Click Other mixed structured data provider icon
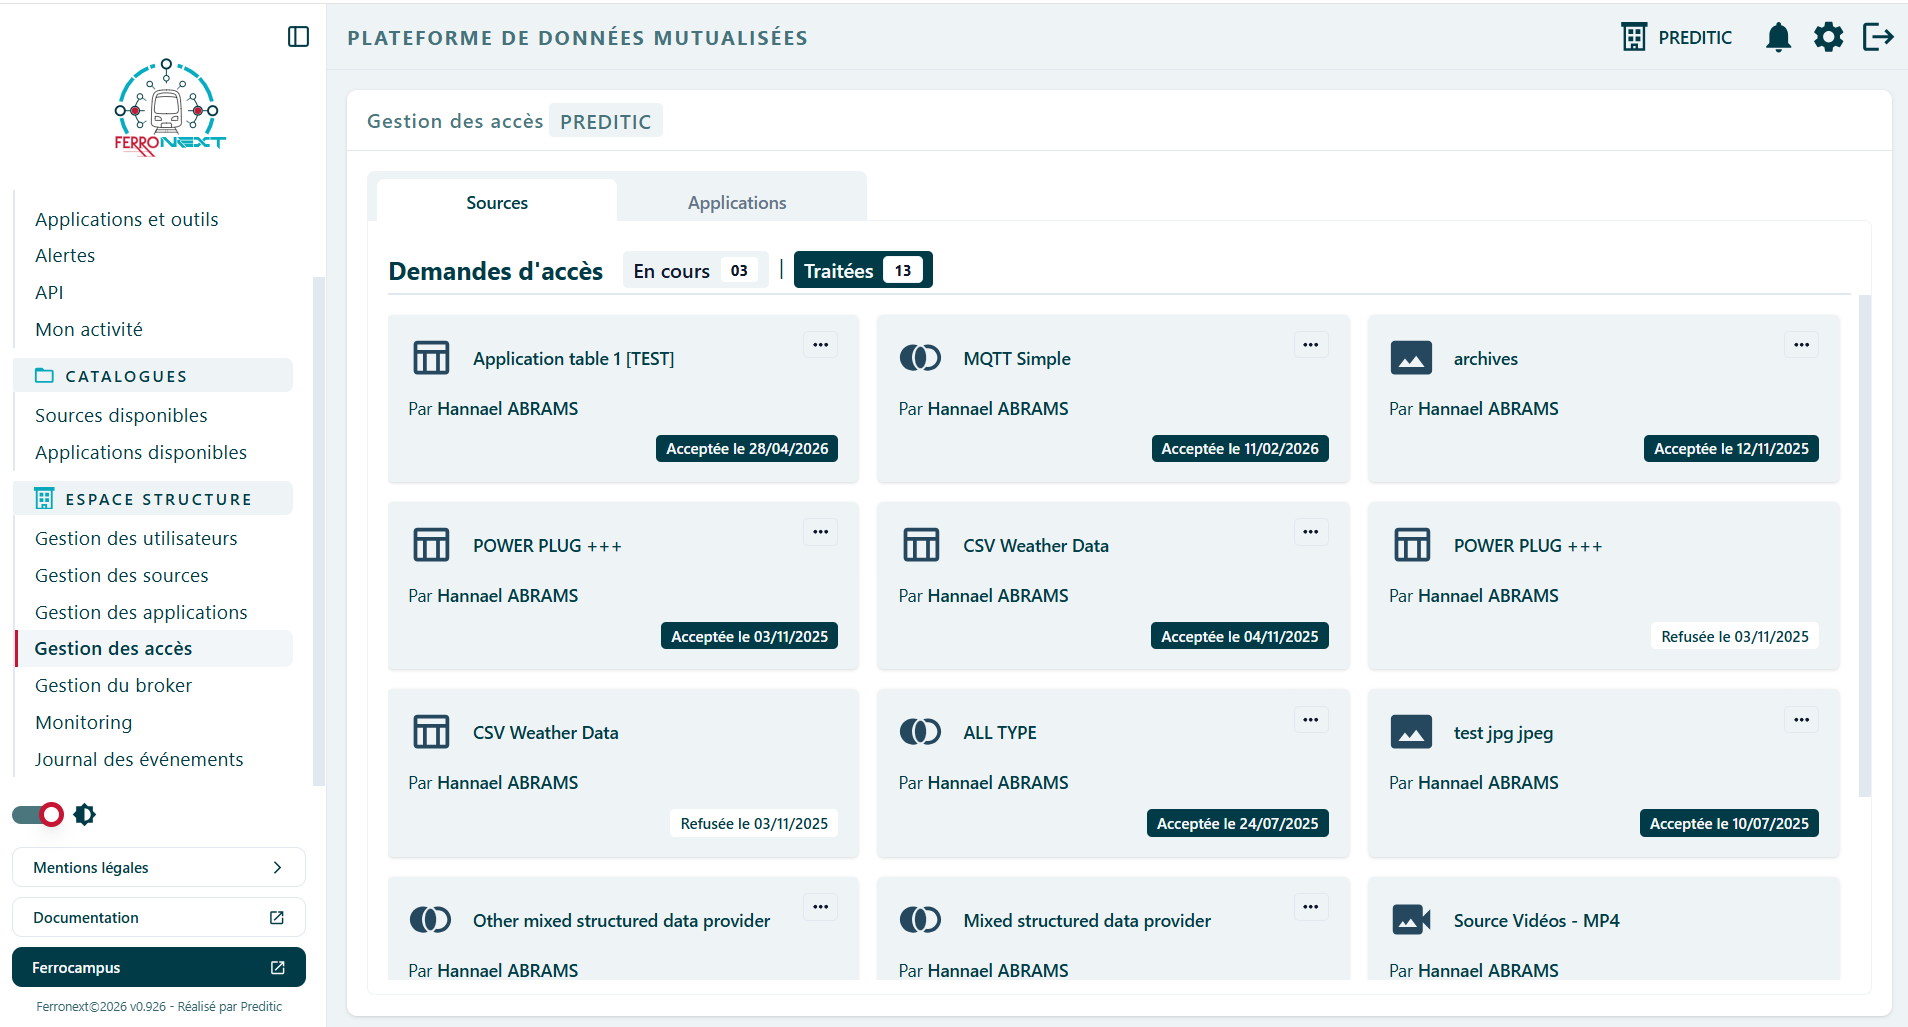The height and width of the screenshot is (1027, 1908). point(430,920)
